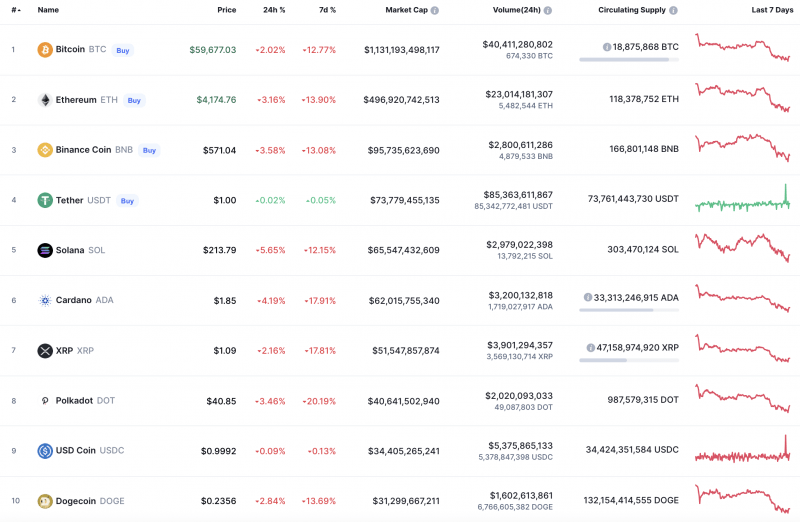Image resolution: width=800 pixels, height=522 pixels.
Task: Sort by Price column header
Action: (x=227, y=10)
